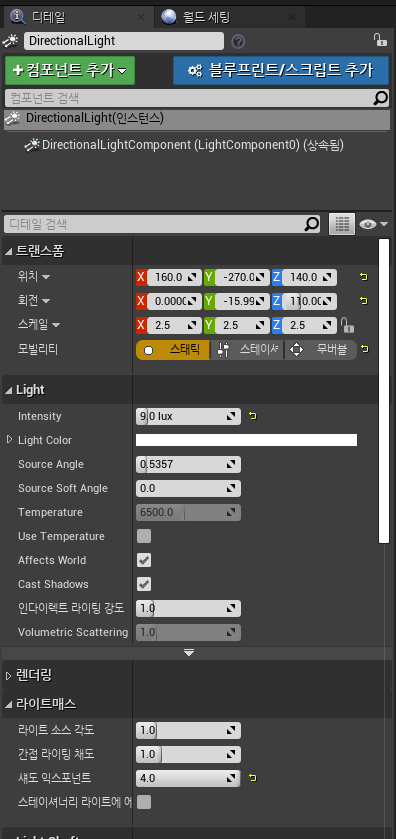396x839 pixels.
Task: Switch to the 디테일 tab
Action: tap(78, 17)
